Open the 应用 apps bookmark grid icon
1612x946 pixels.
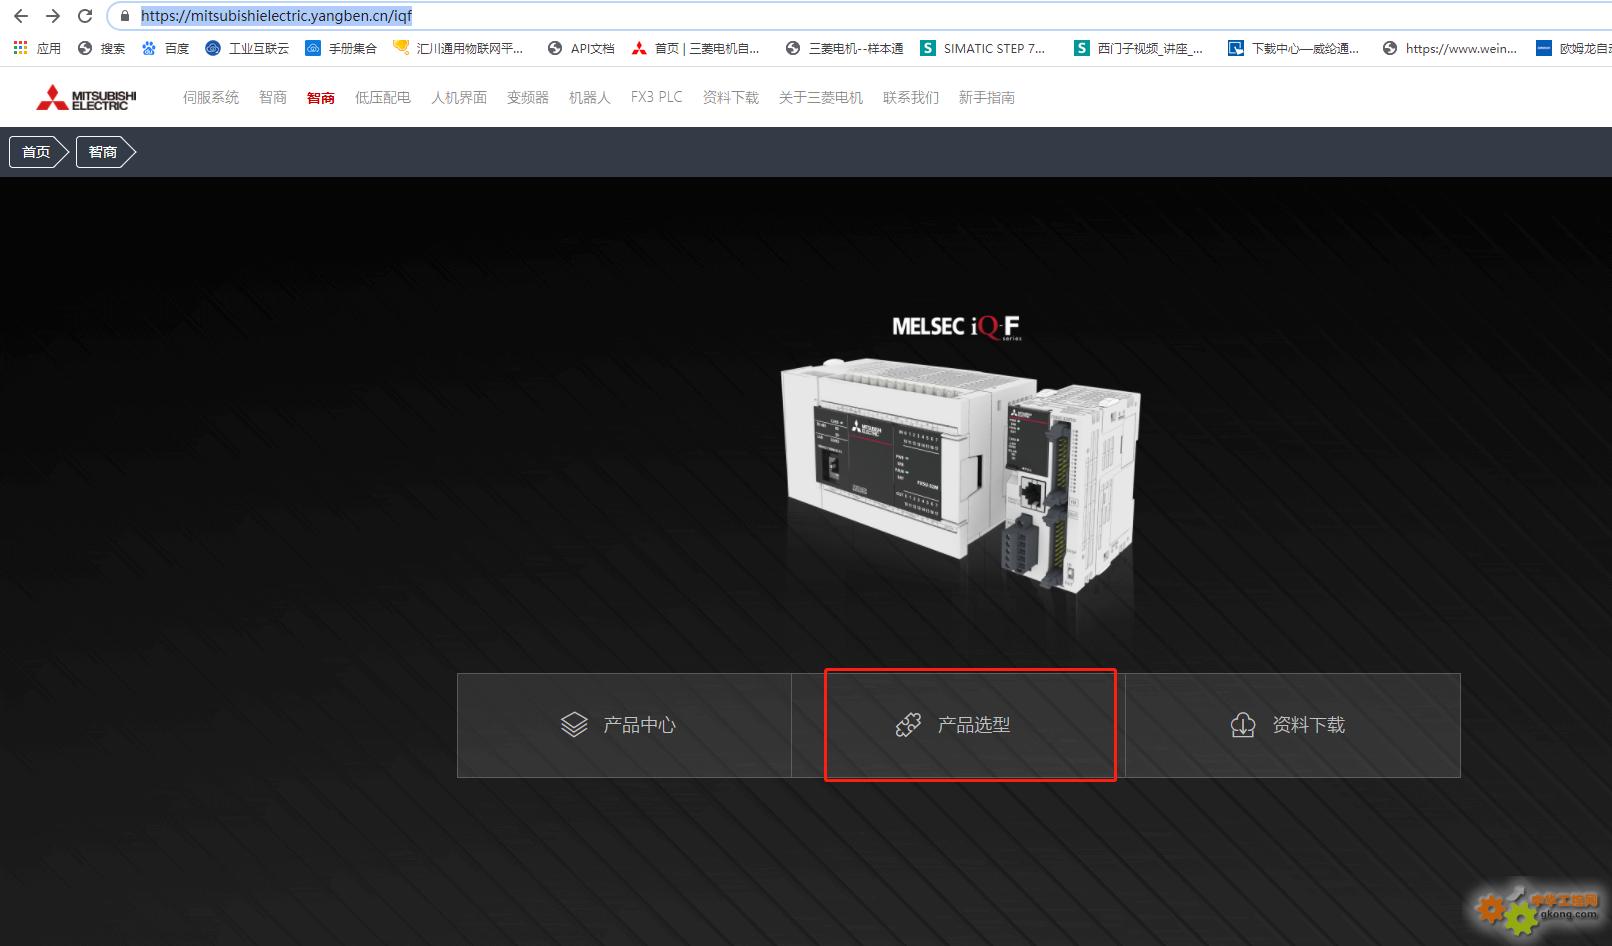point(37,48)
